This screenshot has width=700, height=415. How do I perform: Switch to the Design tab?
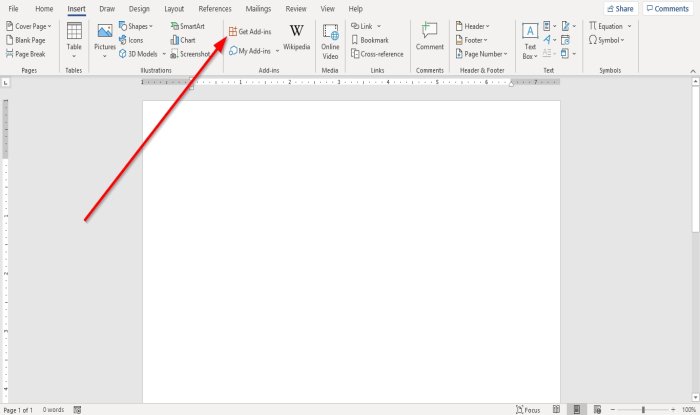click(139, 8)
